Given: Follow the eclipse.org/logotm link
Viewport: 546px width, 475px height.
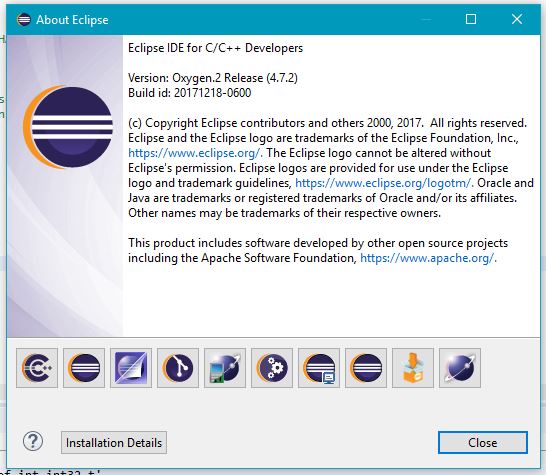Looking at the screenshot, I should pos(384,183).
